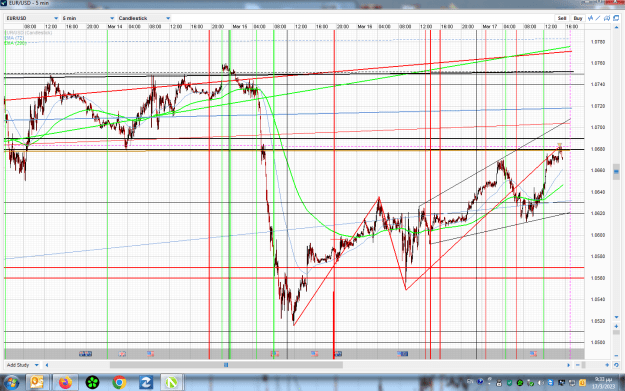Image resolution: width=625 pixels, height=391 pixels.
Task: Click the detach chart window icon
Action: pos(616,18)
